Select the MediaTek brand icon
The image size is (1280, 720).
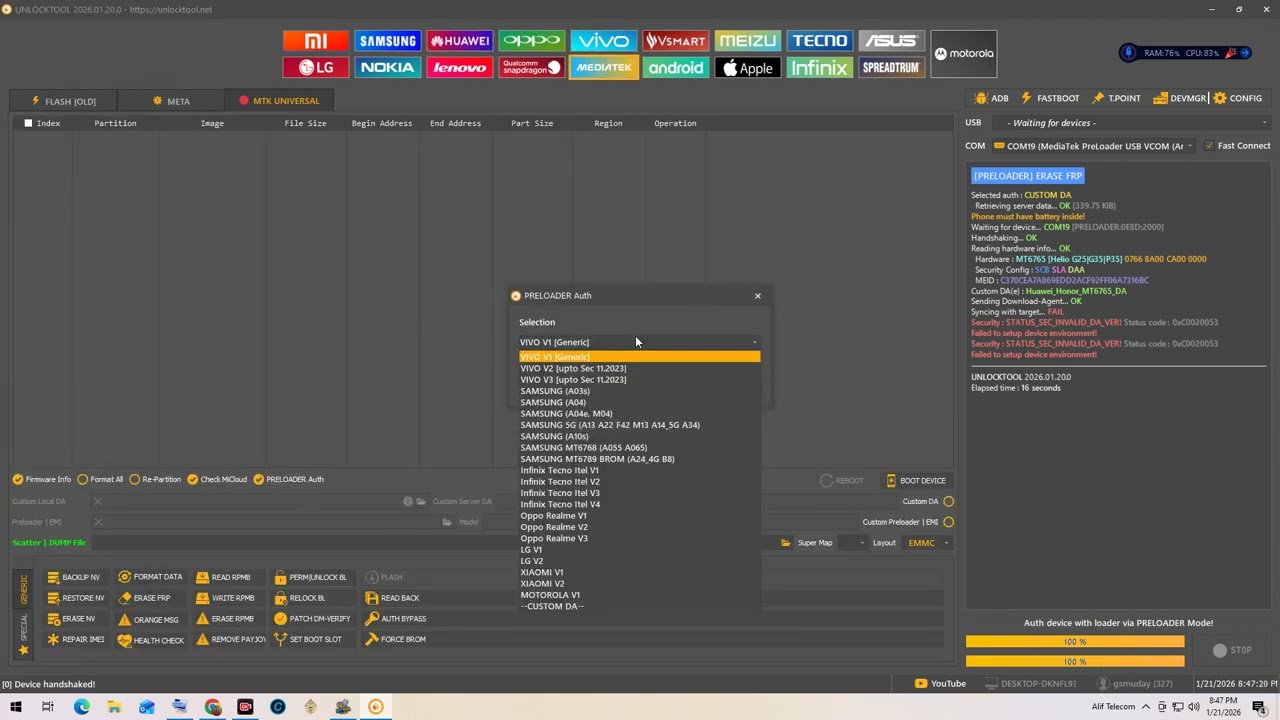[x=604, y=68]
